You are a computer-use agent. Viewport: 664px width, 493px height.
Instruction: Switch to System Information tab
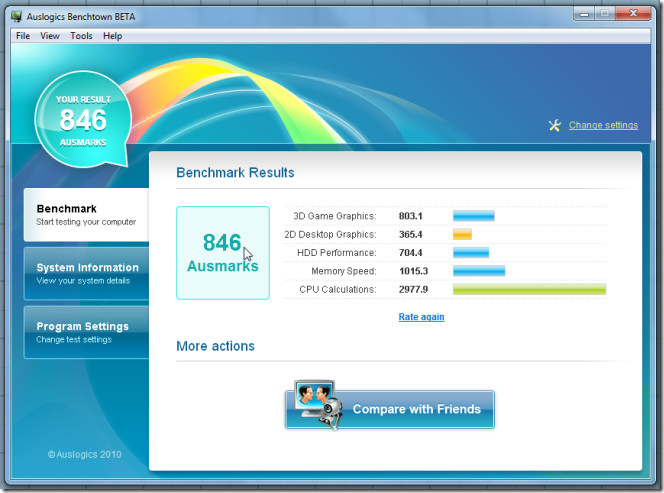point(86,274)
